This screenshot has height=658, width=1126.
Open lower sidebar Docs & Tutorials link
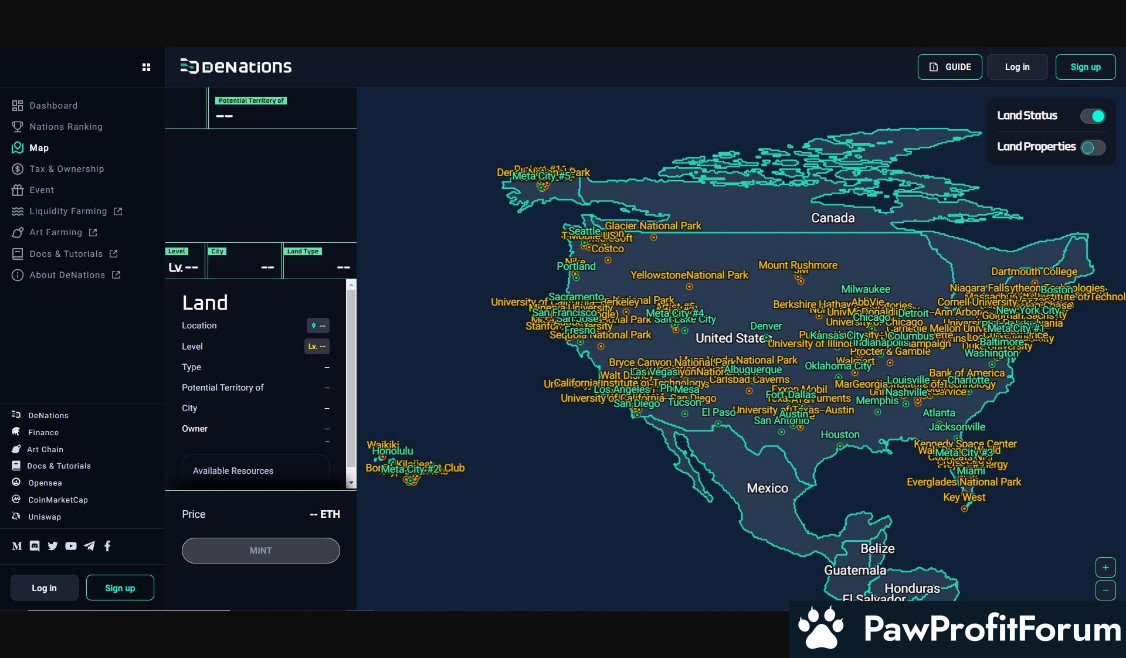click(x=51, y=465)
